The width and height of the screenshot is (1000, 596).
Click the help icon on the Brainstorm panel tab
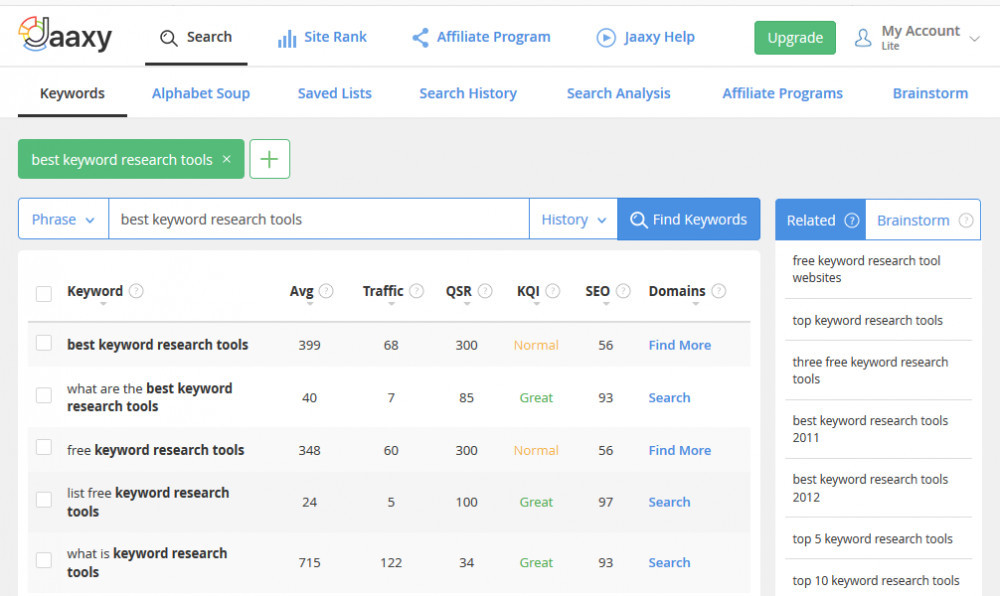click(966, 221)
